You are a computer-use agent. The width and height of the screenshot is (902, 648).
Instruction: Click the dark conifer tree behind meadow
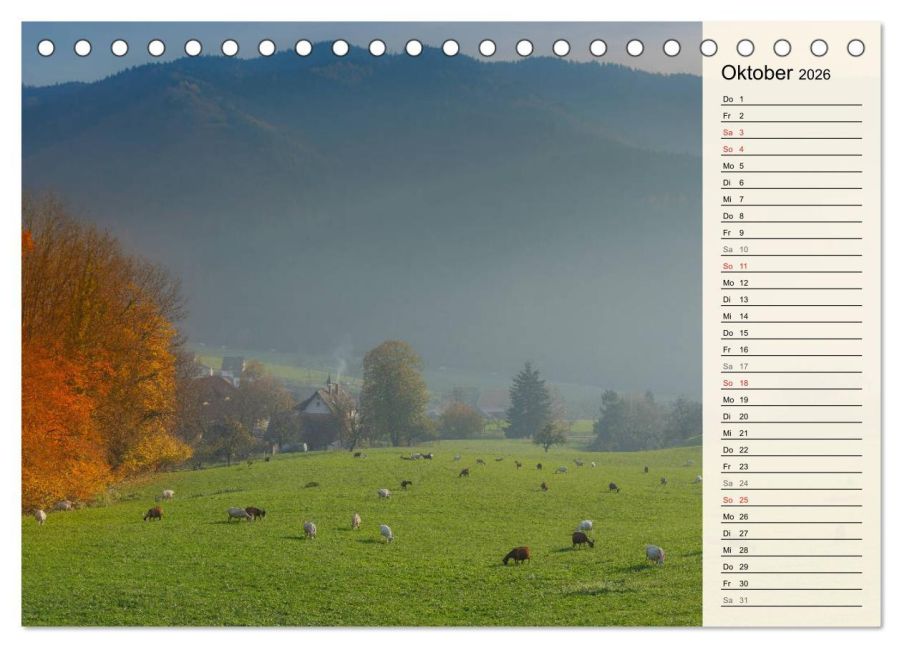[x=527, y=402]
